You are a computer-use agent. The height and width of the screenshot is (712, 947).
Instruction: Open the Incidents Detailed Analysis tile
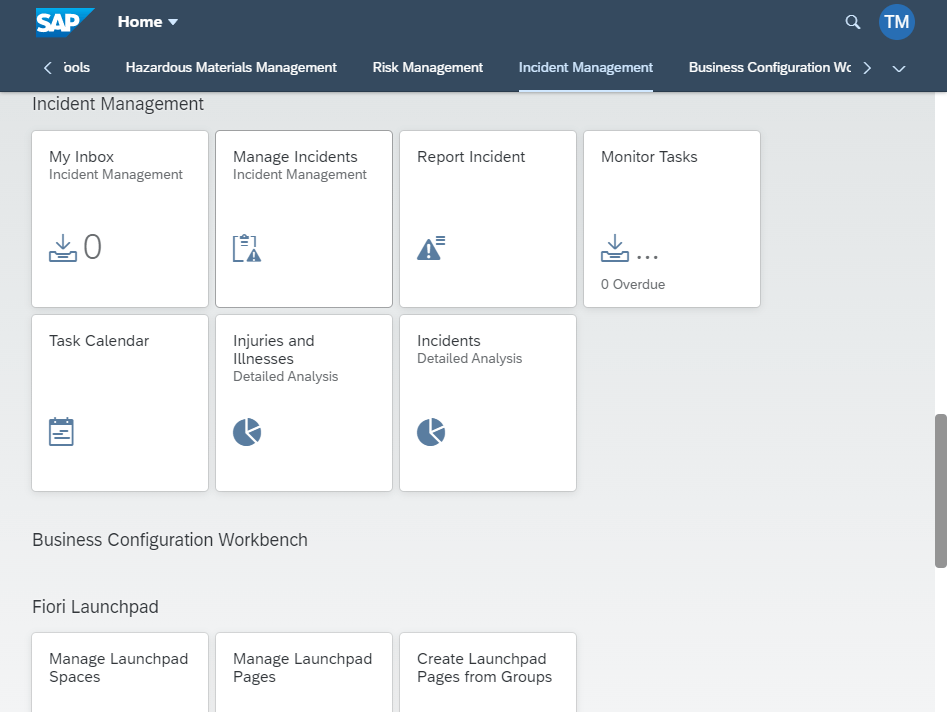click(x=488, y=403)
